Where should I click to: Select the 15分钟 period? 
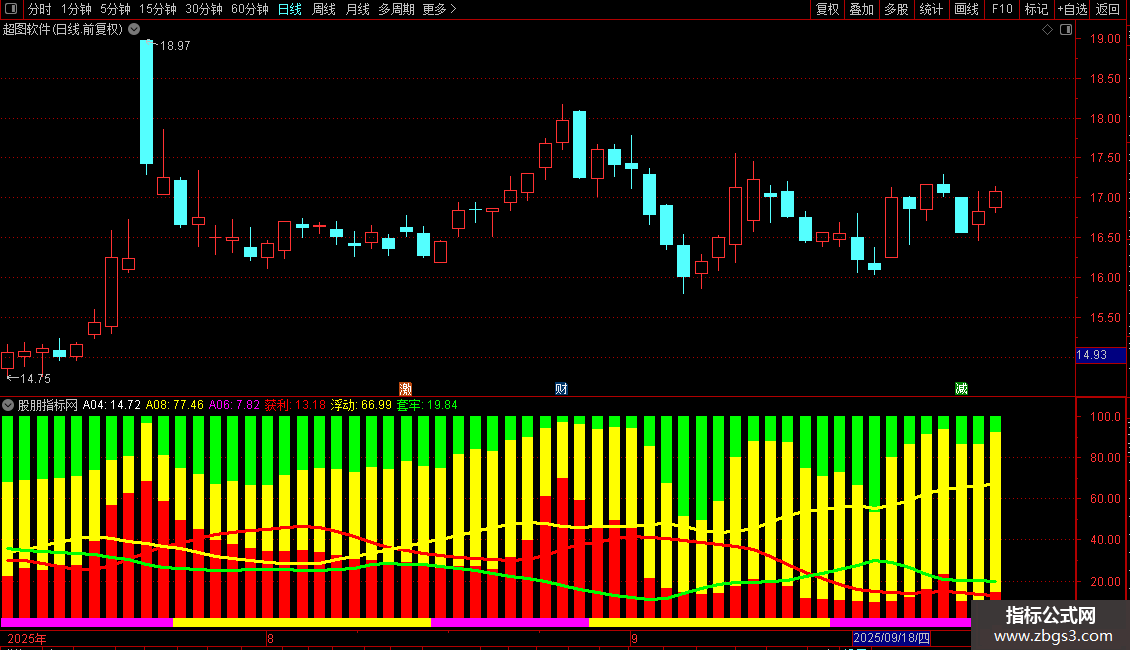[x=158, y=9]
